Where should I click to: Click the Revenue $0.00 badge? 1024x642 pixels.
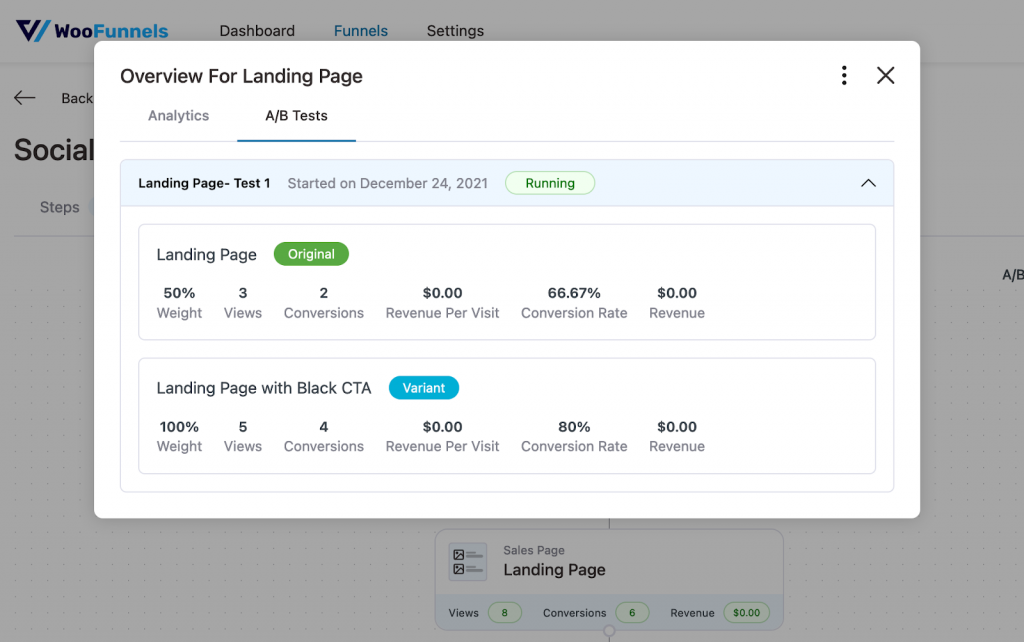(746, 613)
